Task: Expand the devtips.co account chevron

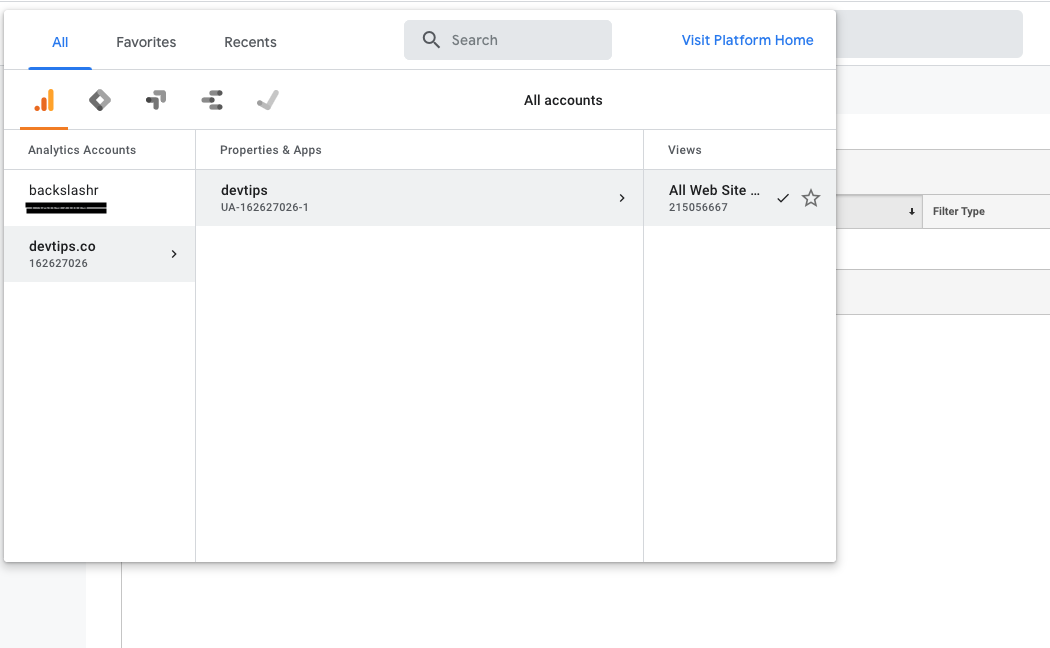Action: [174, 254]
